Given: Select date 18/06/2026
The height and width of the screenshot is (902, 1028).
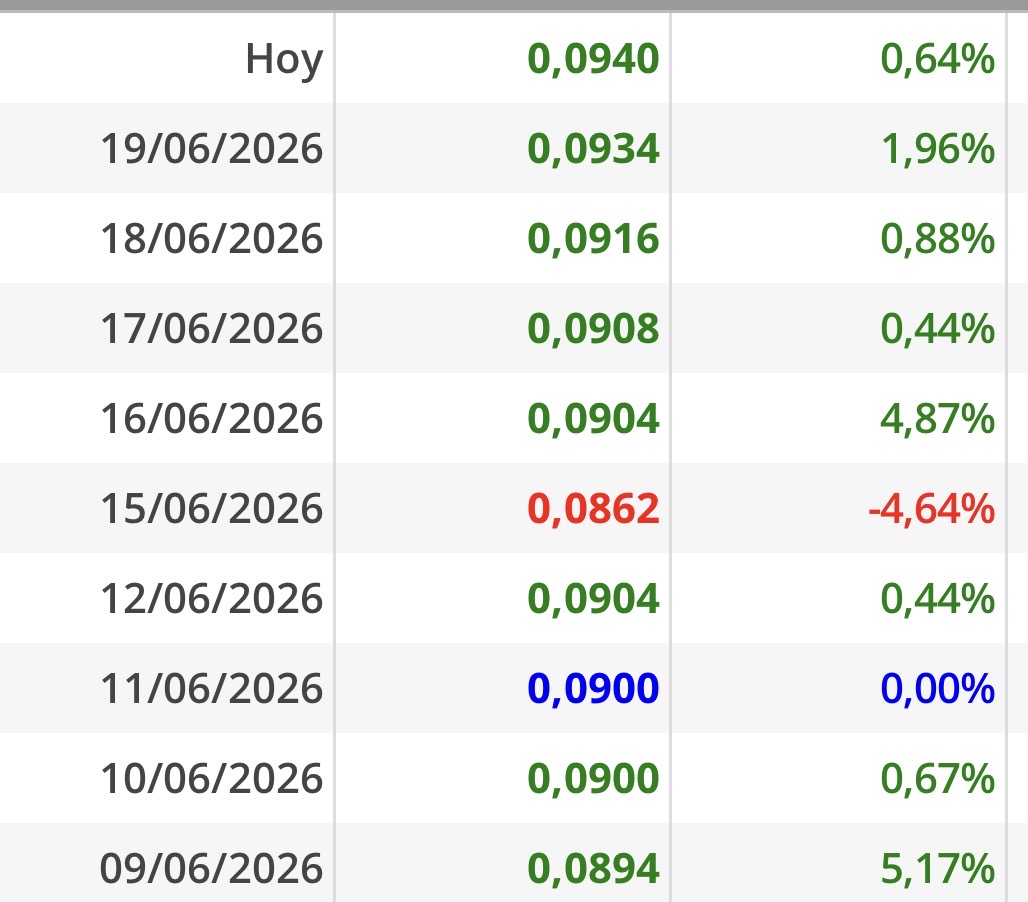Looking at the screenshot, I should (x=211, y=238).
